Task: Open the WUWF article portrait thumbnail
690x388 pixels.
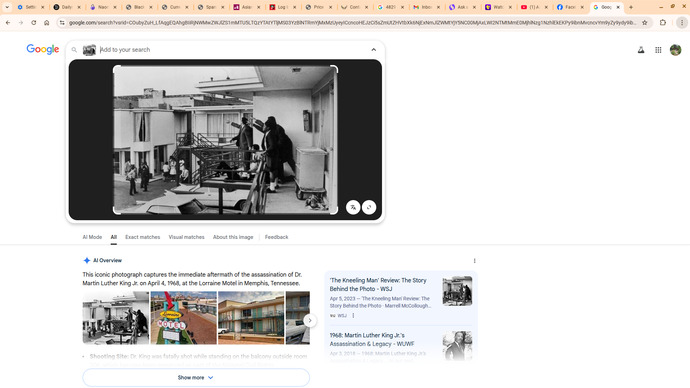Action: [x=457, y=346]
